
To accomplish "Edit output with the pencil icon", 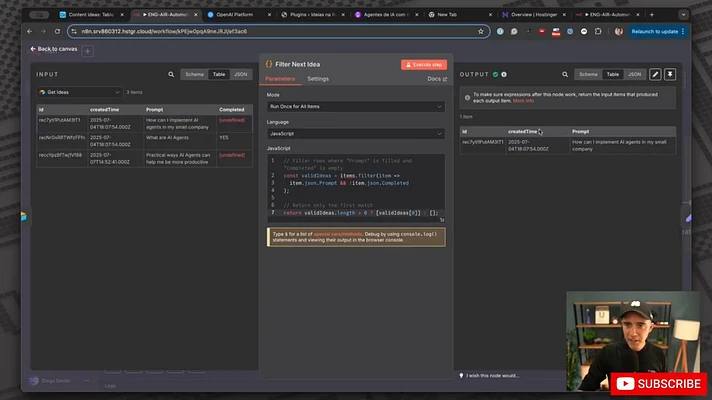I will click(655, 74).
